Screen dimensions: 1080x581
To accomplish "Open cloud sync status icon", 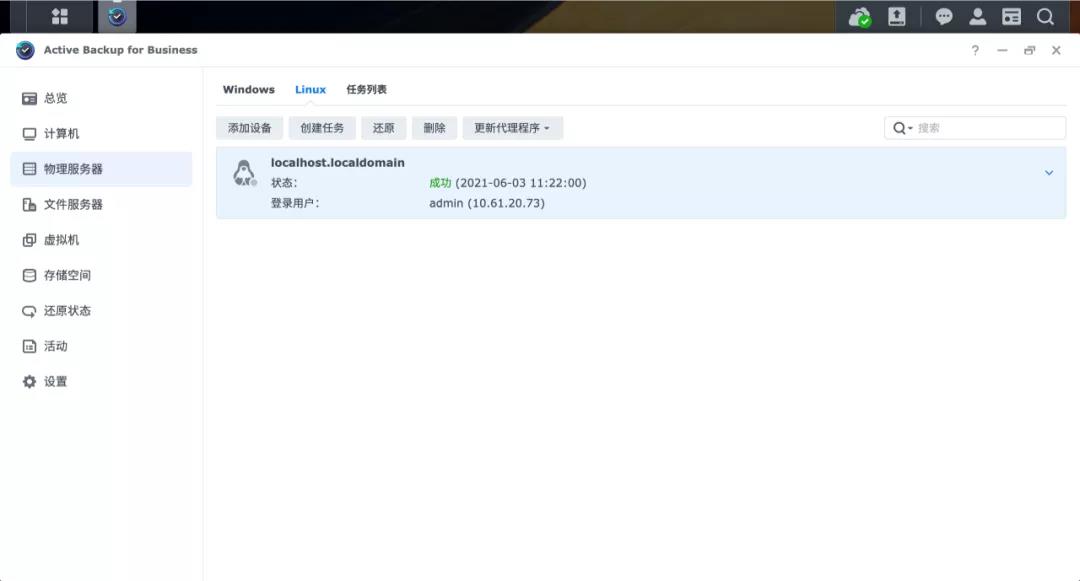I will tap(860, 17).
